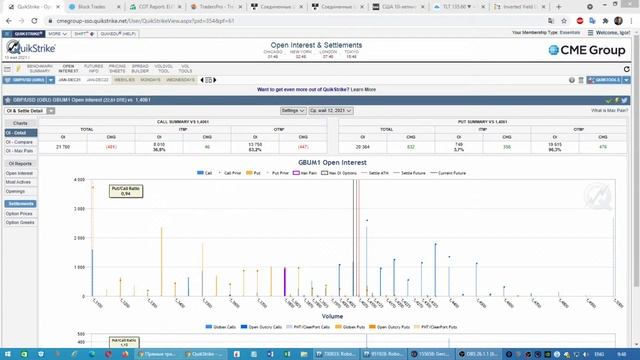
Task: Select the Mondays expiration tab
Action: [x=151, y=80]
